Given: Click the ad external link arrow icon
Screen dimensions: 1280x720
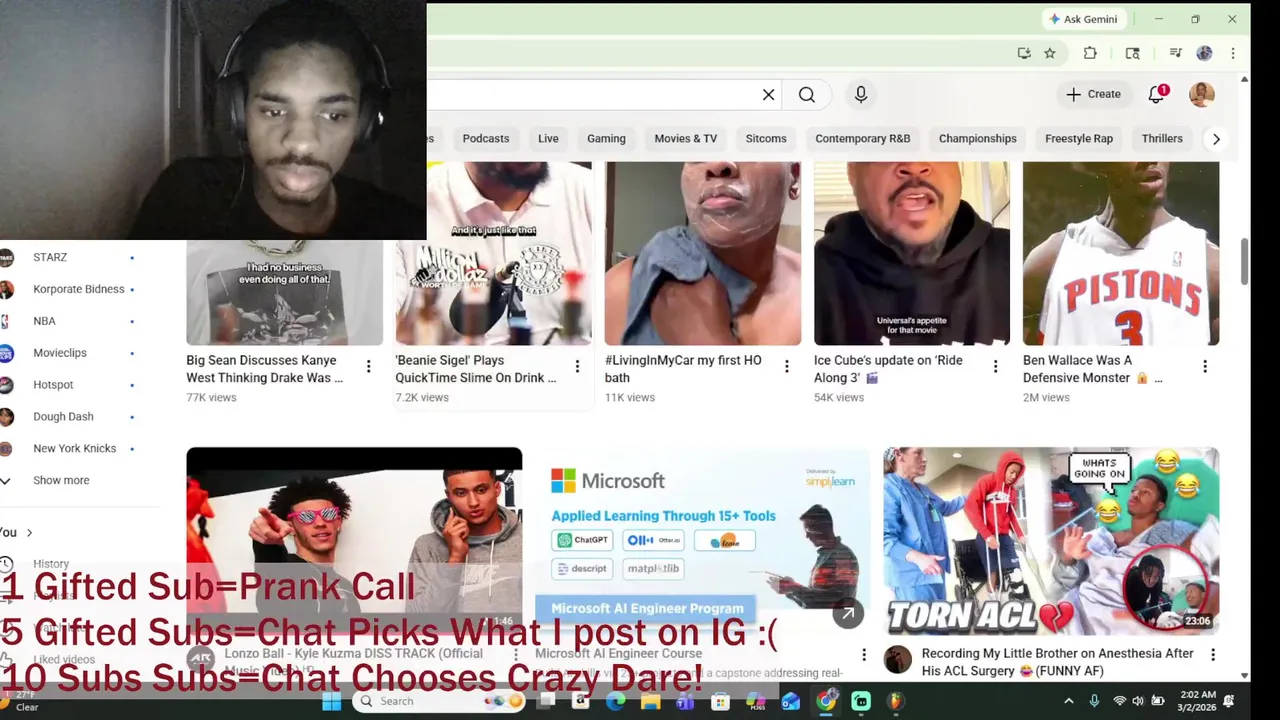Looking at the screenshot, I should tap(848, 614).
